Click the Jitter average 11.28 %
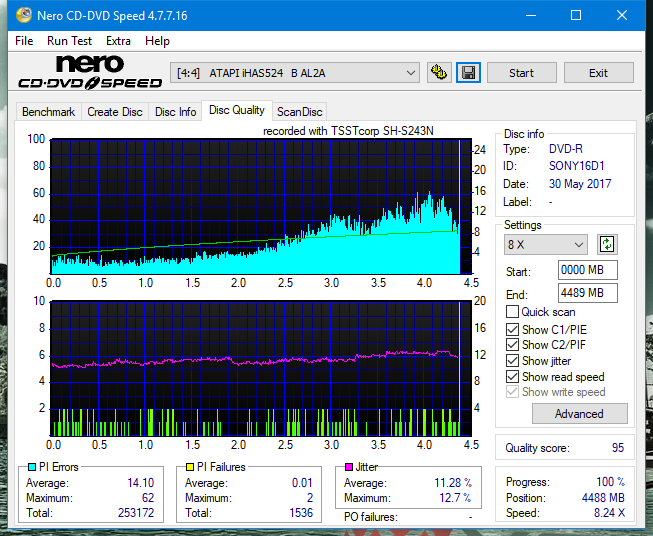653x536 pixels. pyautogui.click(x=453, y=483)
